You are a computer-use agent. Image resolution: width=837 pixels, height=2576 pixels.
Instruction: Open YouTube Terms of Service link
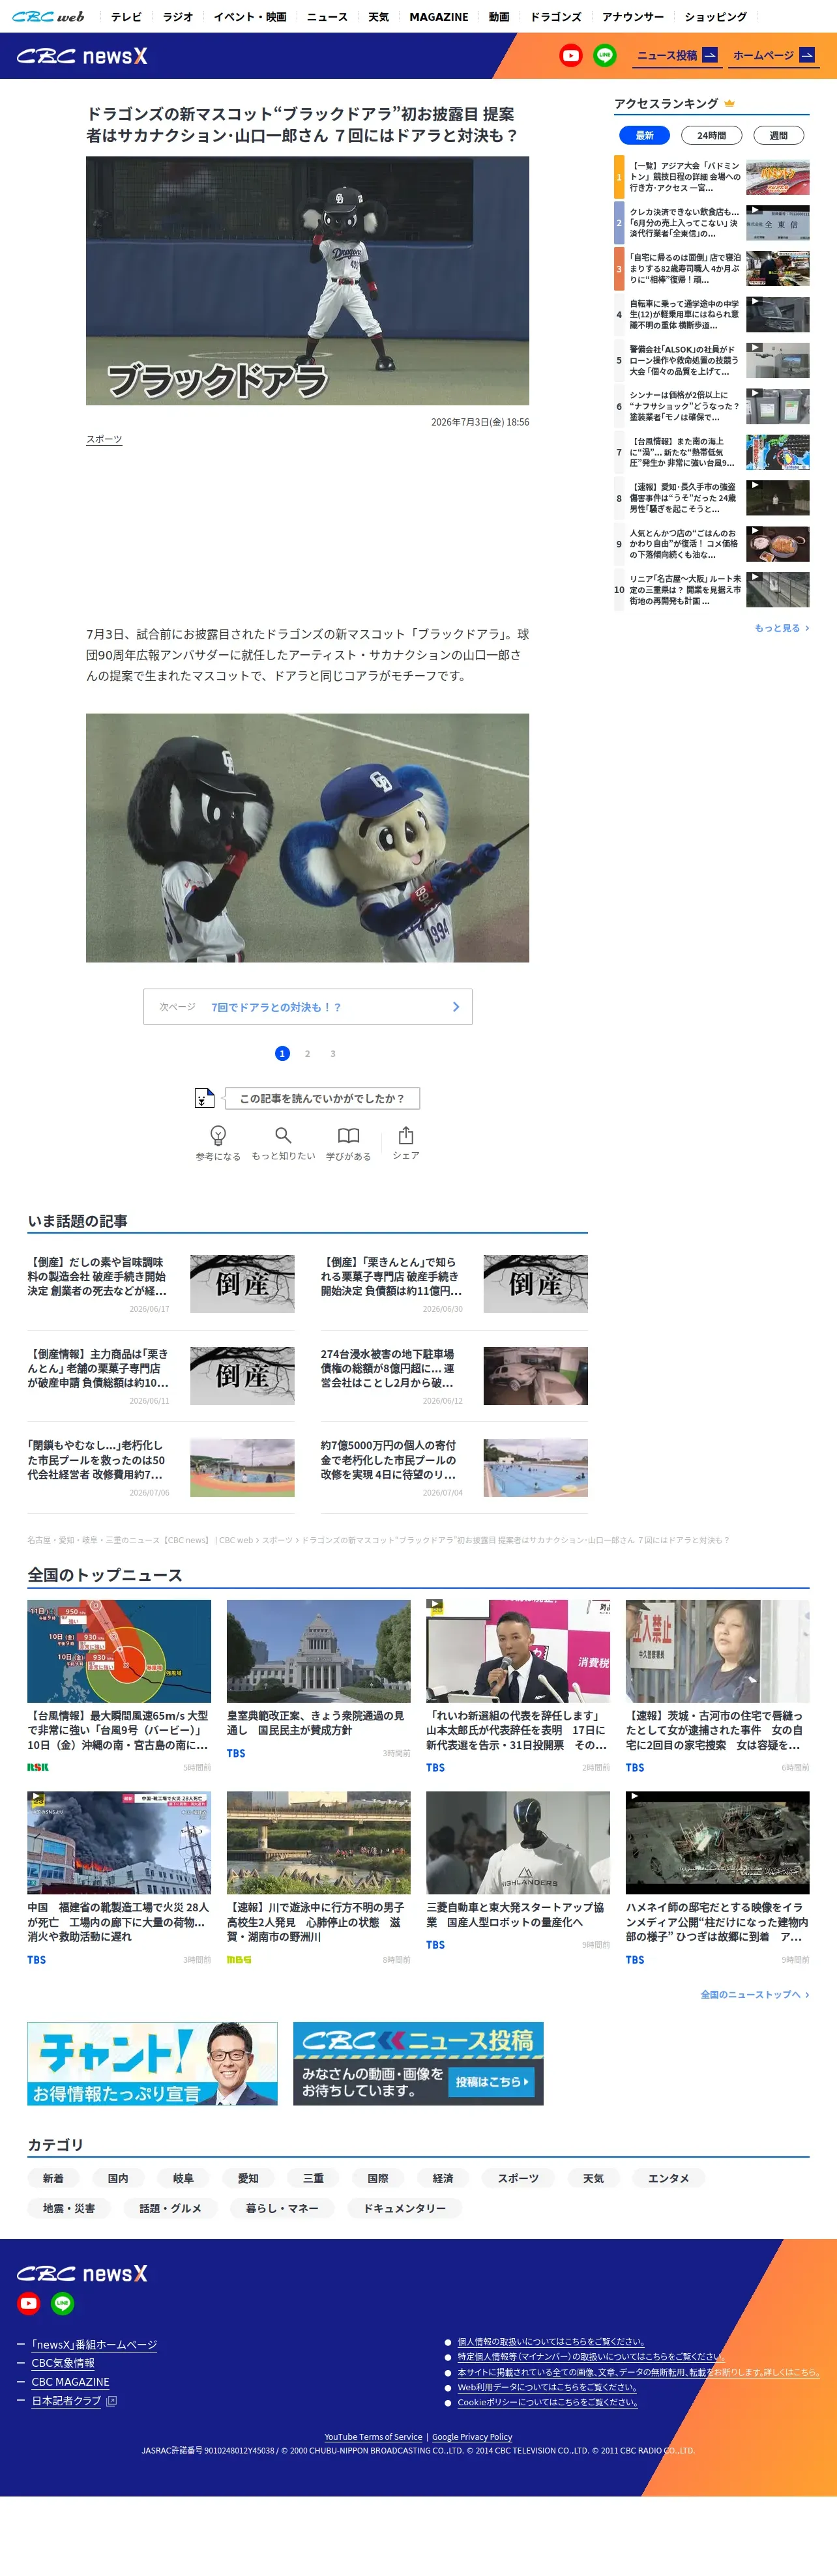373,2436
